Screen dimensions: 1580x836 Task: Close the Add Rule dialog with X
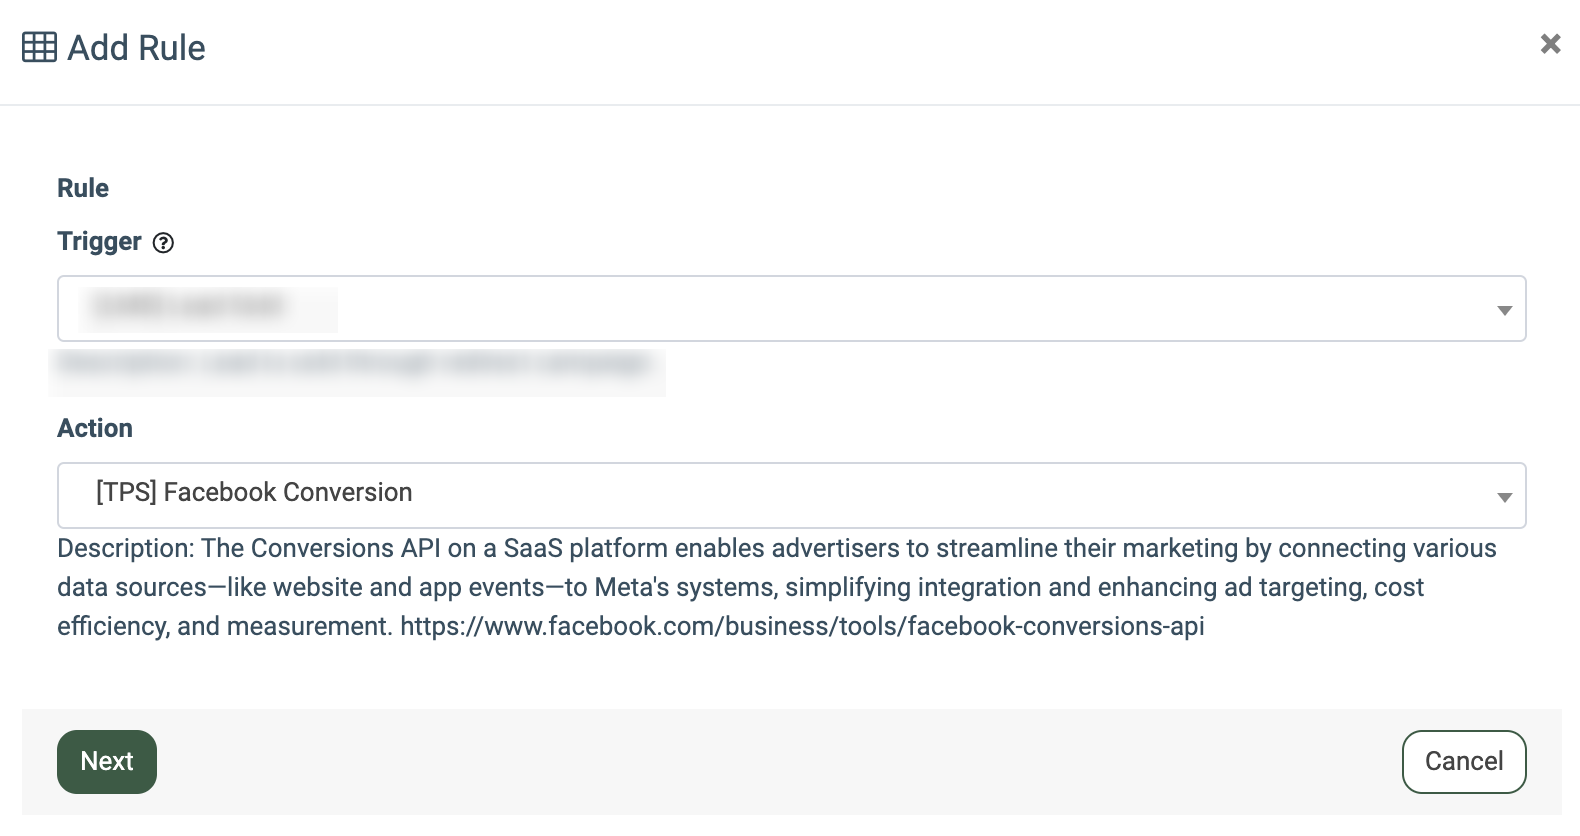1550,44
